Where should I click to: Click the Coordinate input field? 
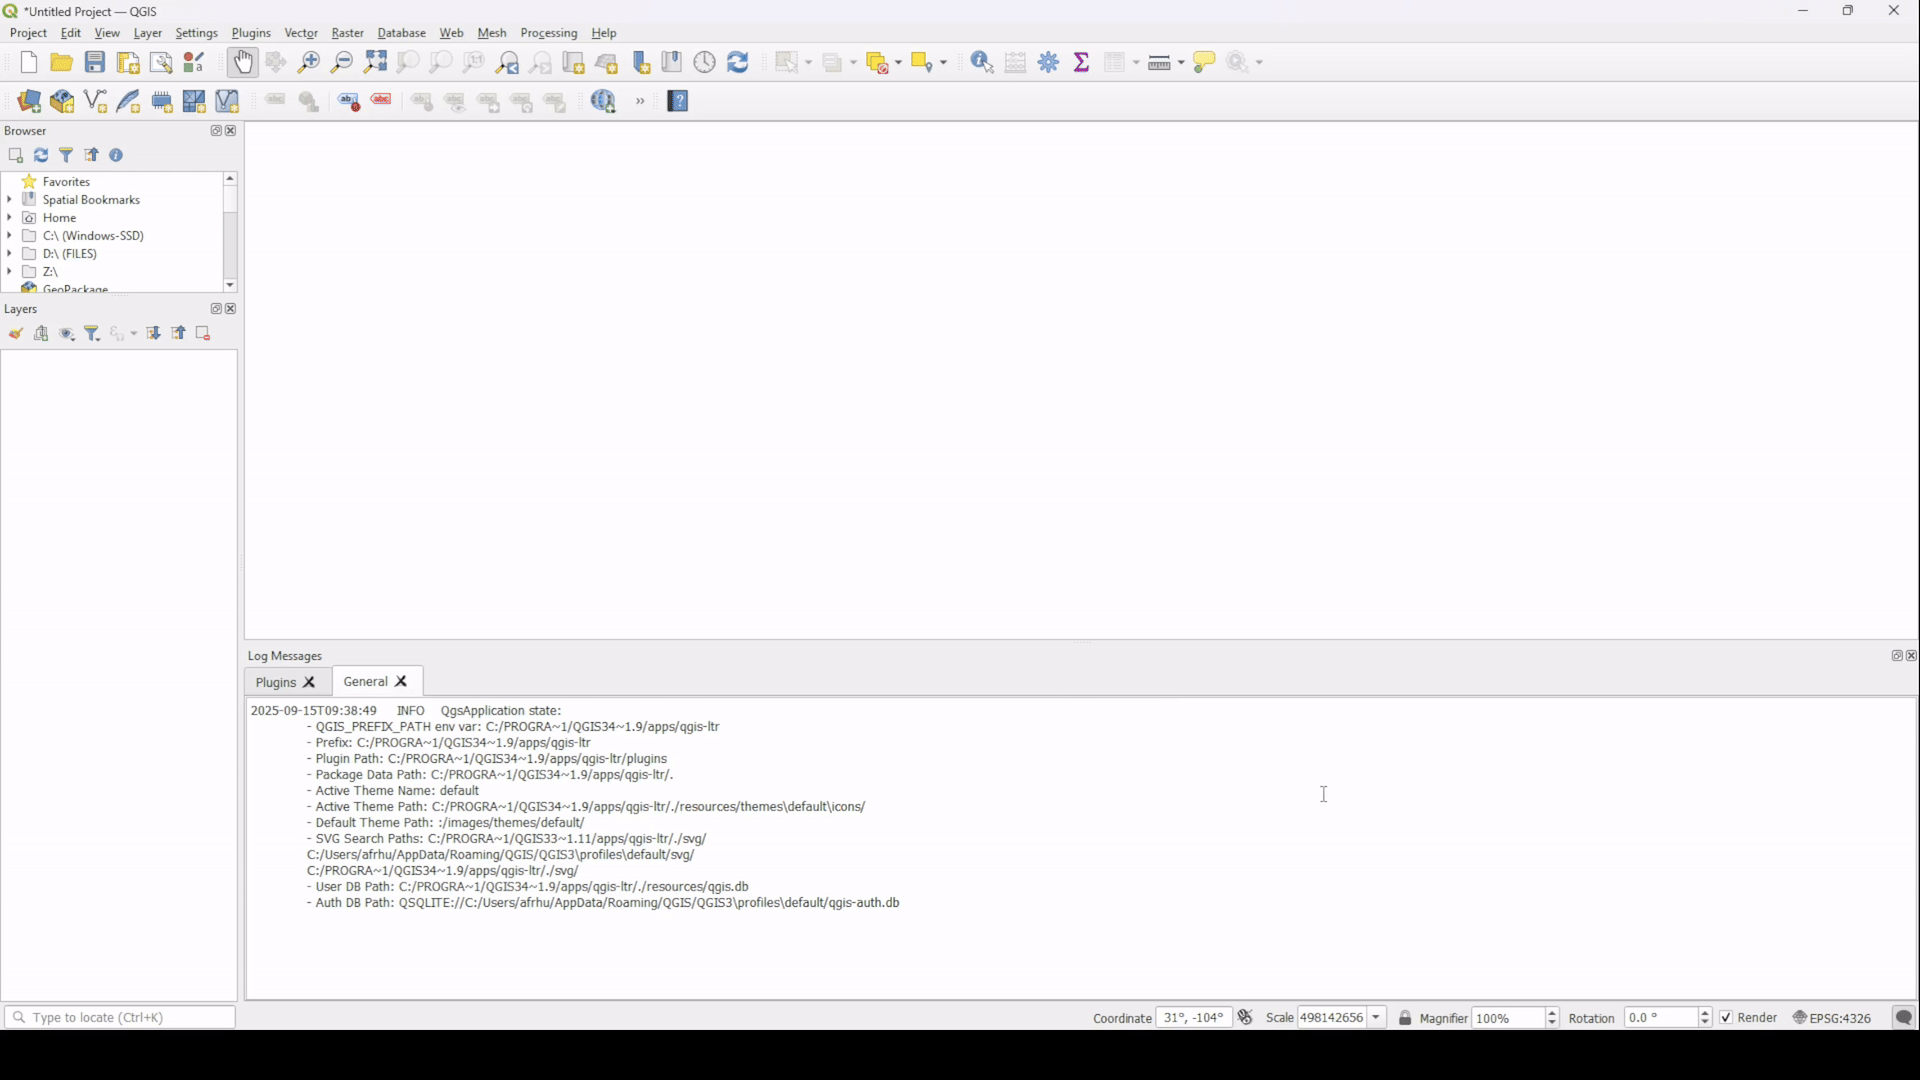click(1194, 1018)
